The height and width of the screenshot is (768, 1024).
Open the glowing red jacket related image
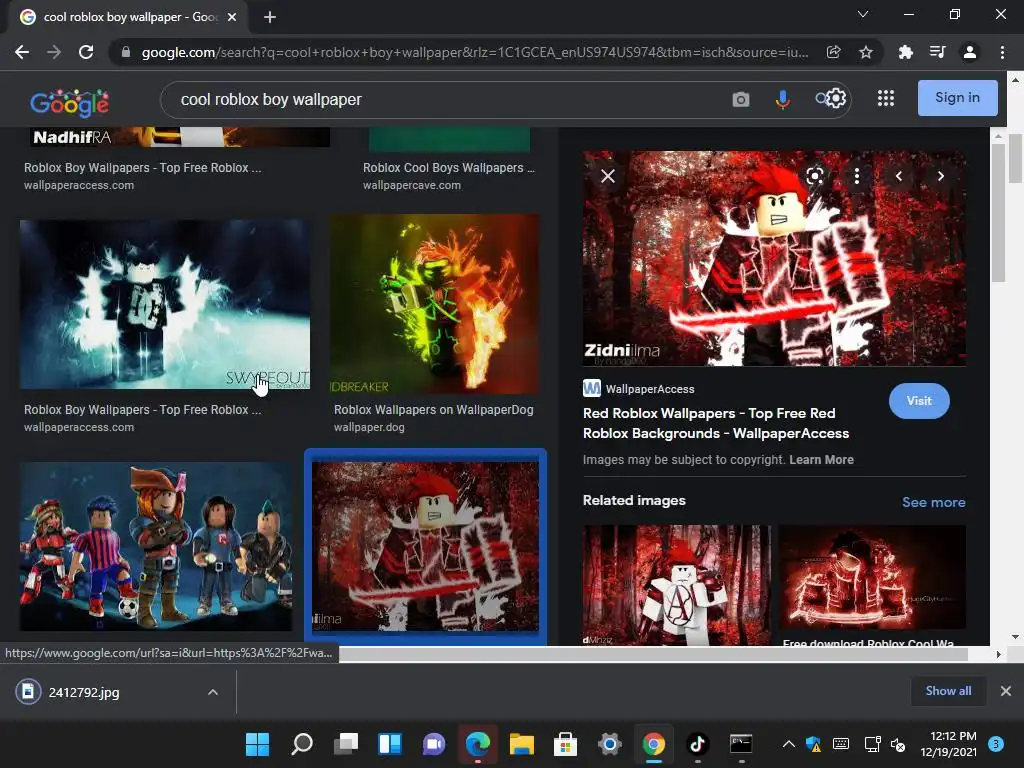[872, 577]
